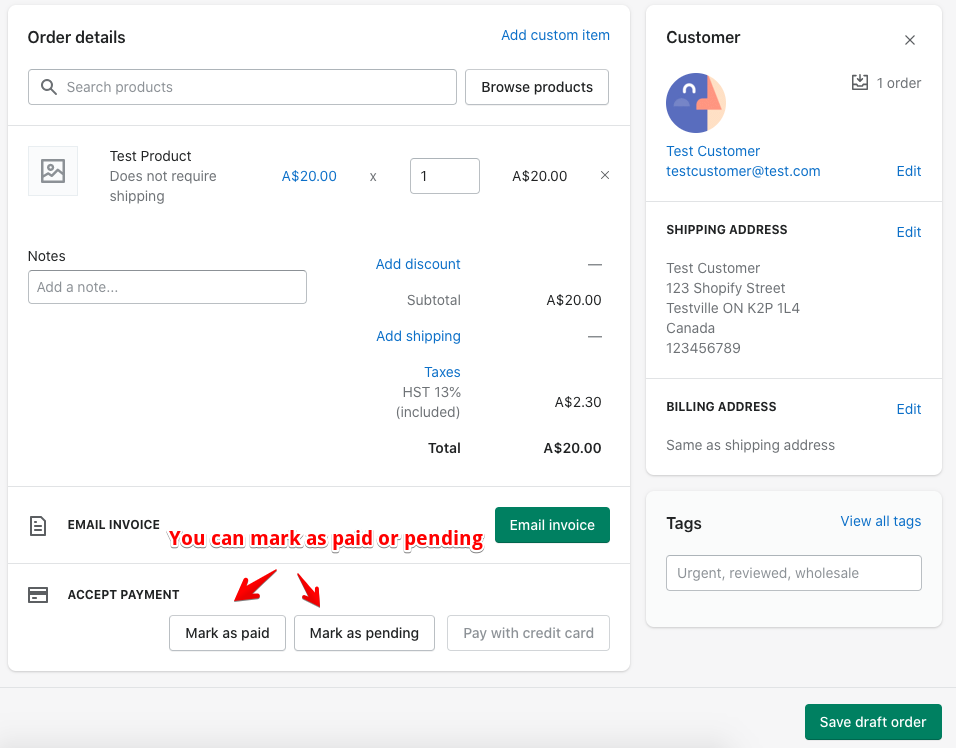Open Browse products

click(x=537, y=87)
